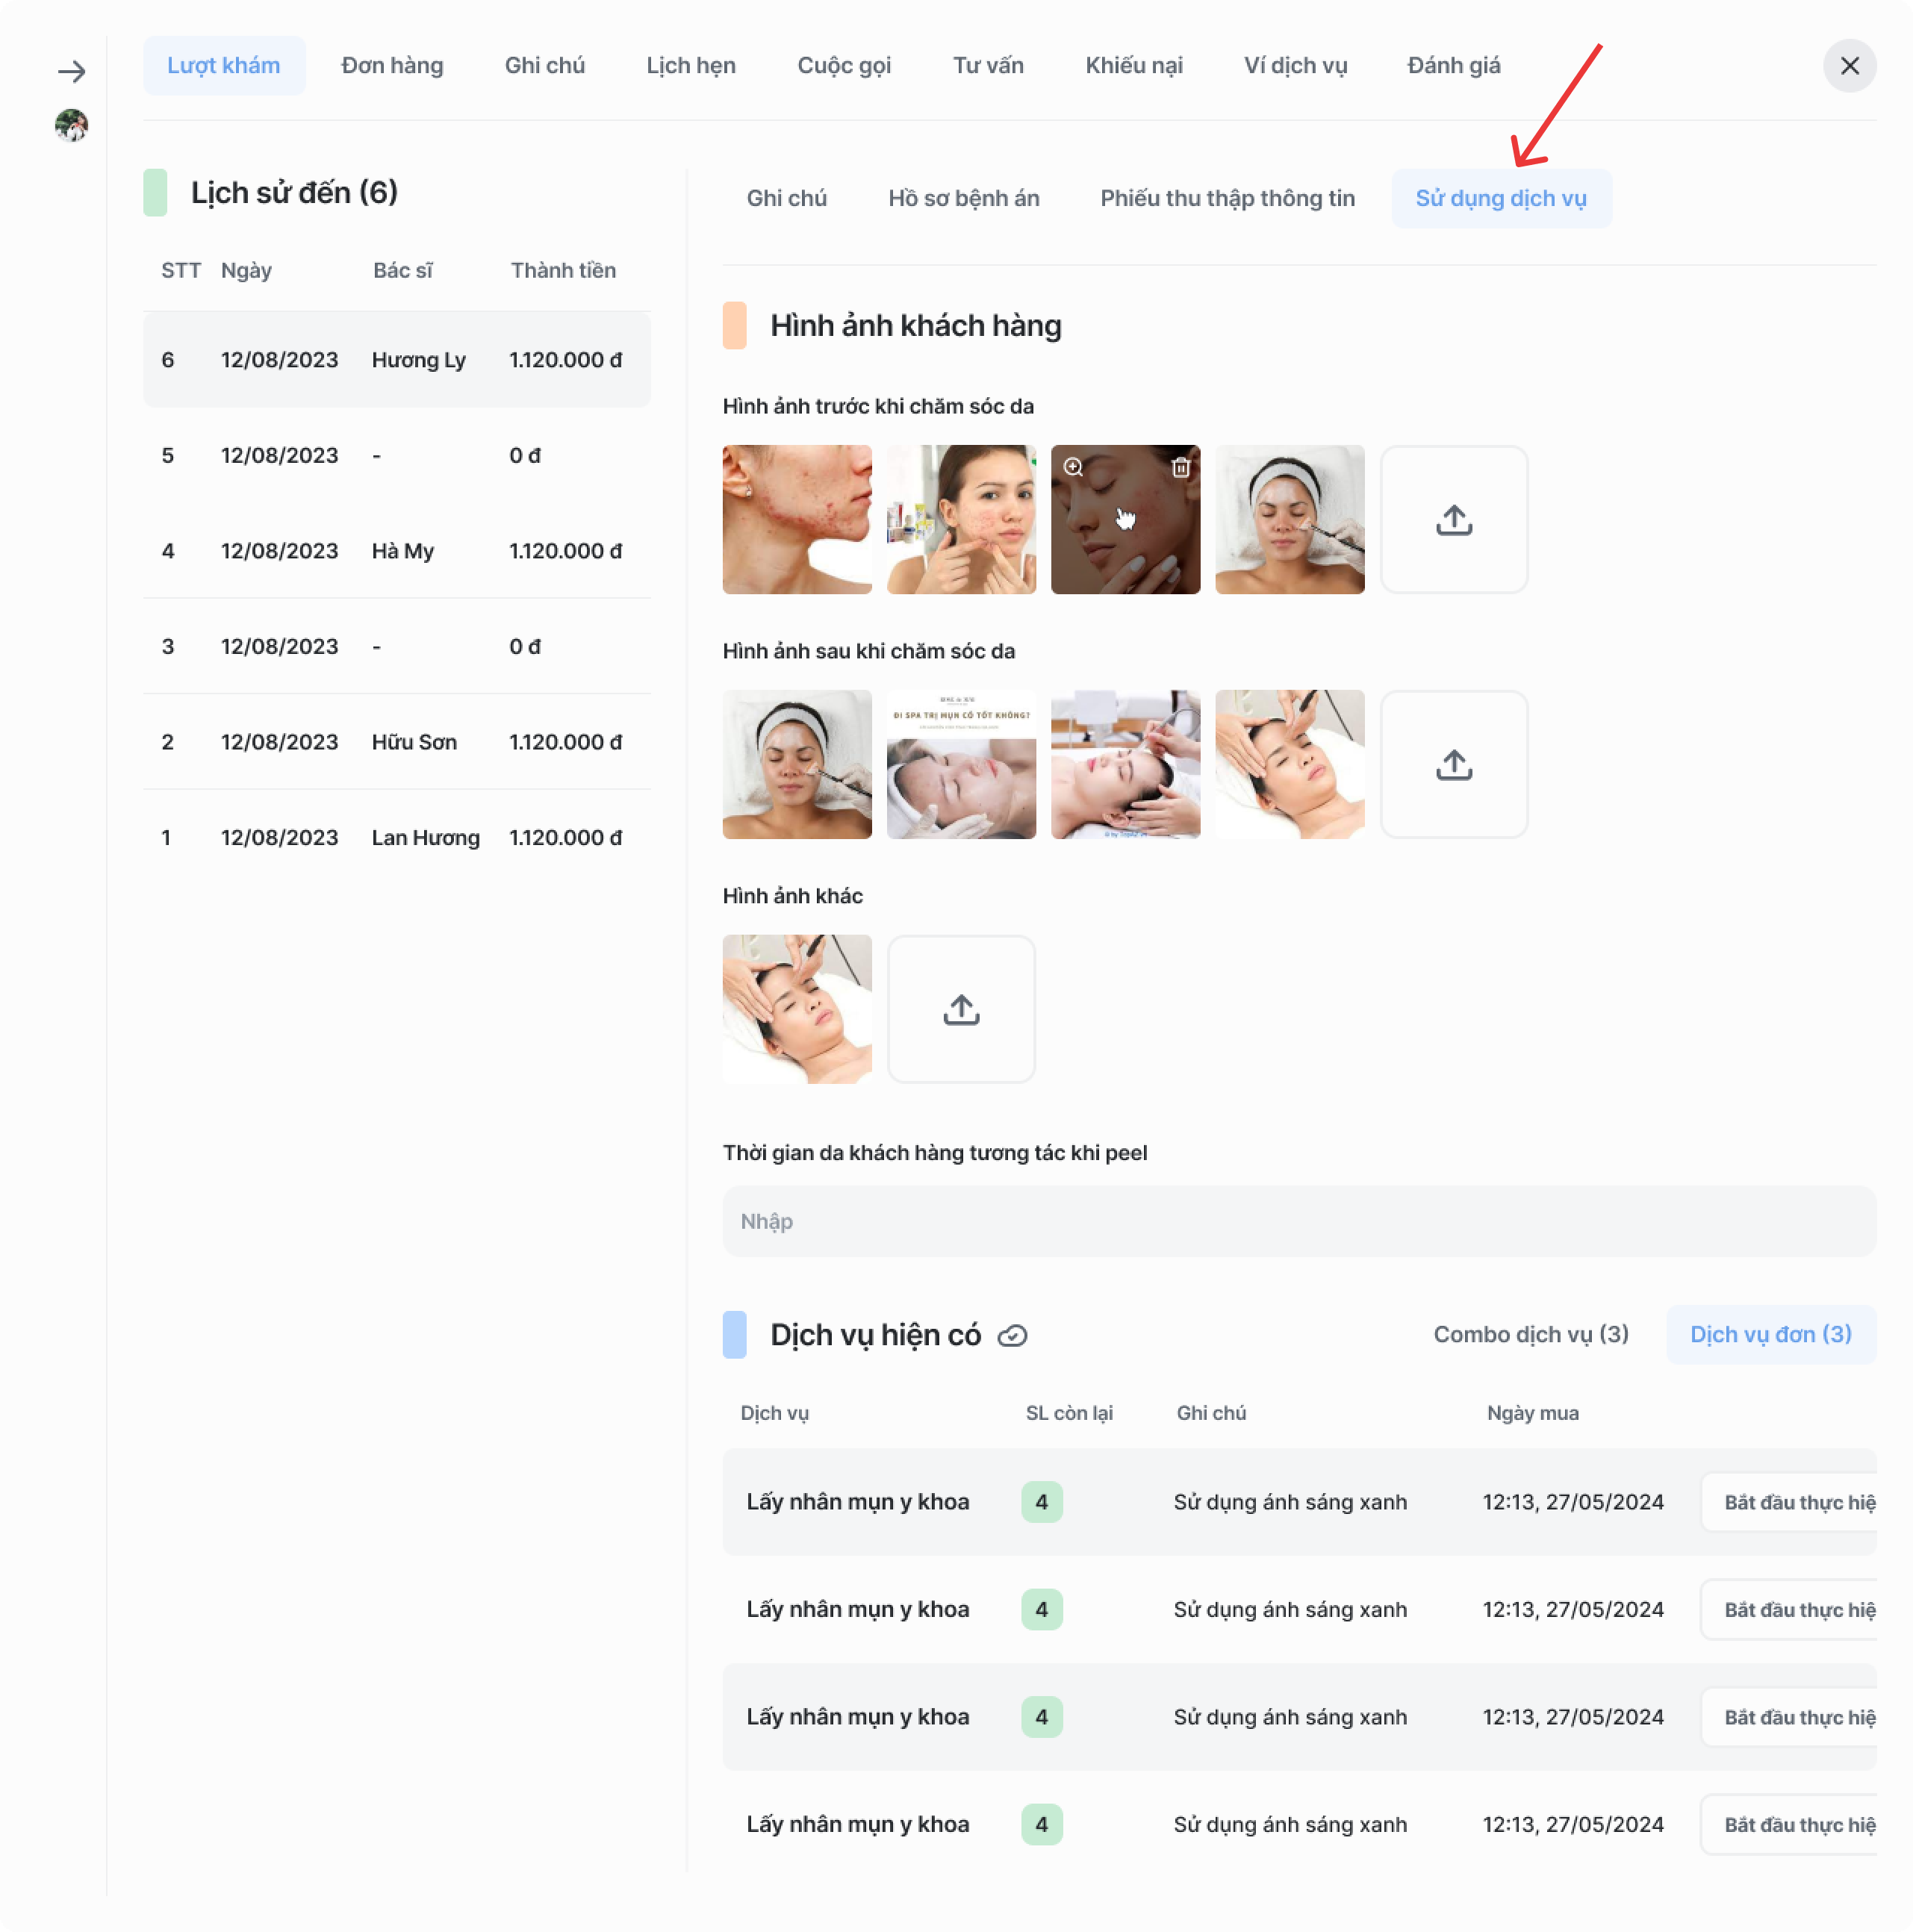Click the magnify icon on hovered photo
This screenshot has height=1932, width=1913.
pos(1073,467)
